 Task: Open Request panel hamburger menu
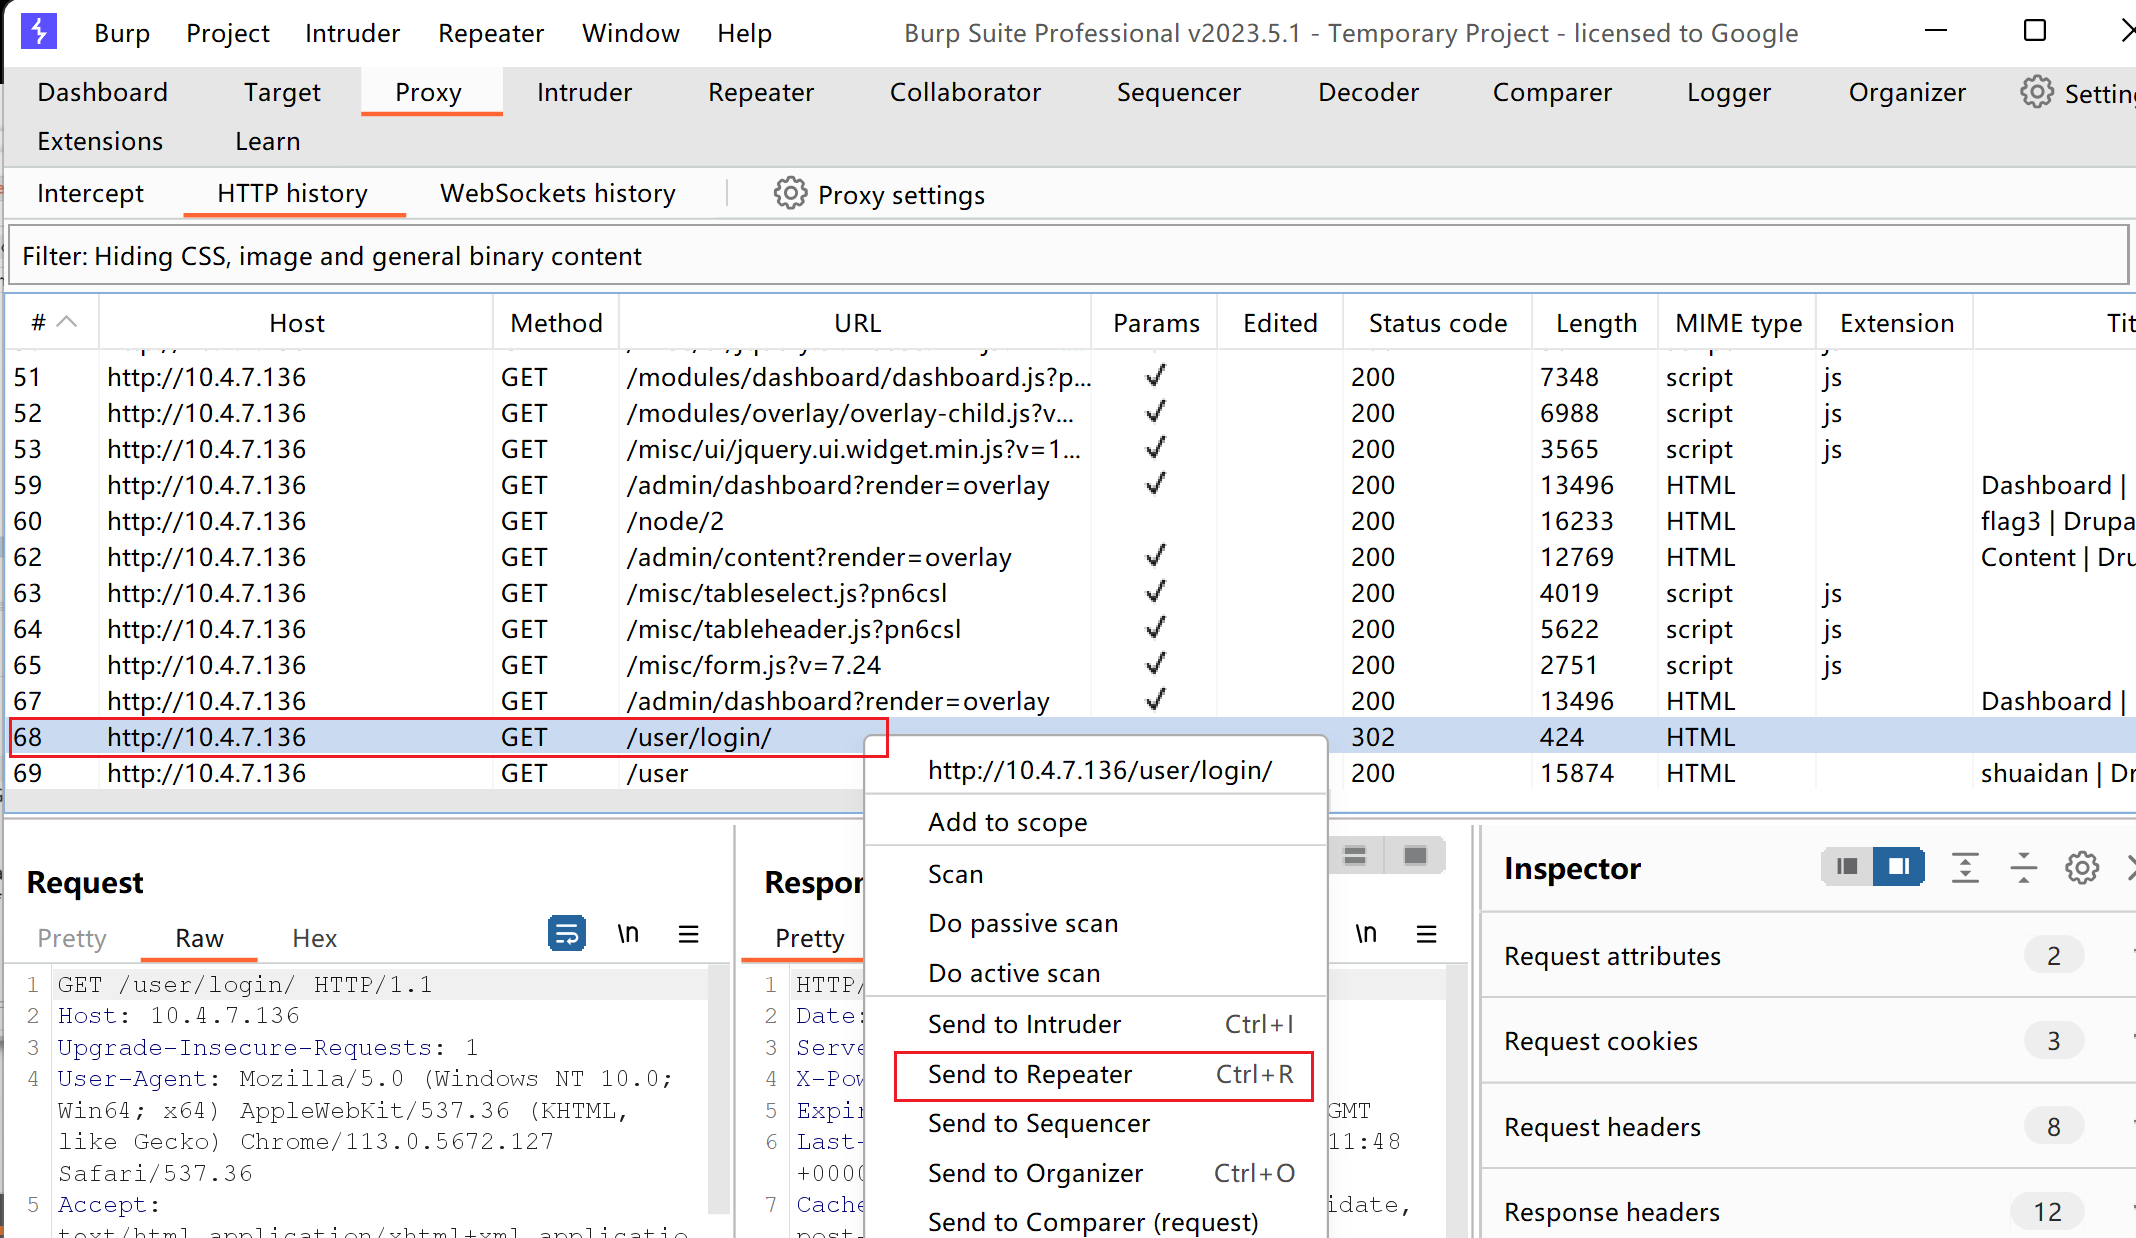coord(688,934)
